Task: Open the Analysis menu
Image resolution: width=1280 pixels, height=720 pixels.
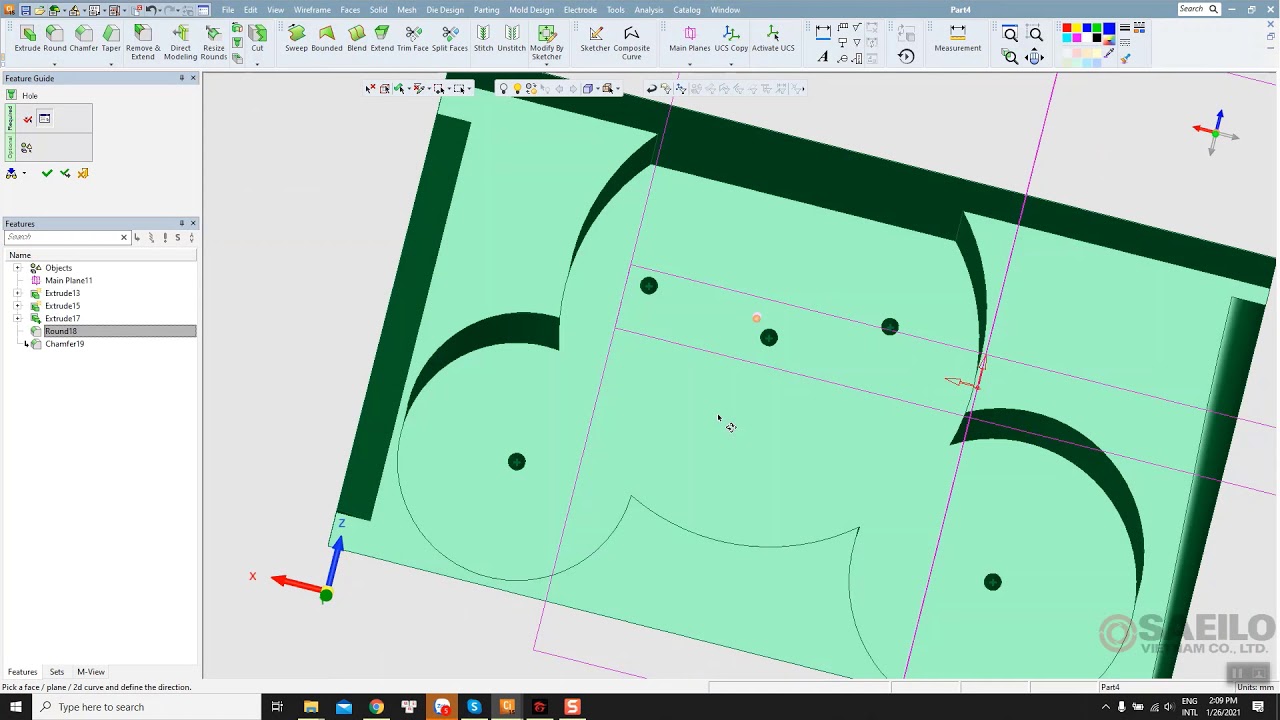Action: (x=649, y=10)
